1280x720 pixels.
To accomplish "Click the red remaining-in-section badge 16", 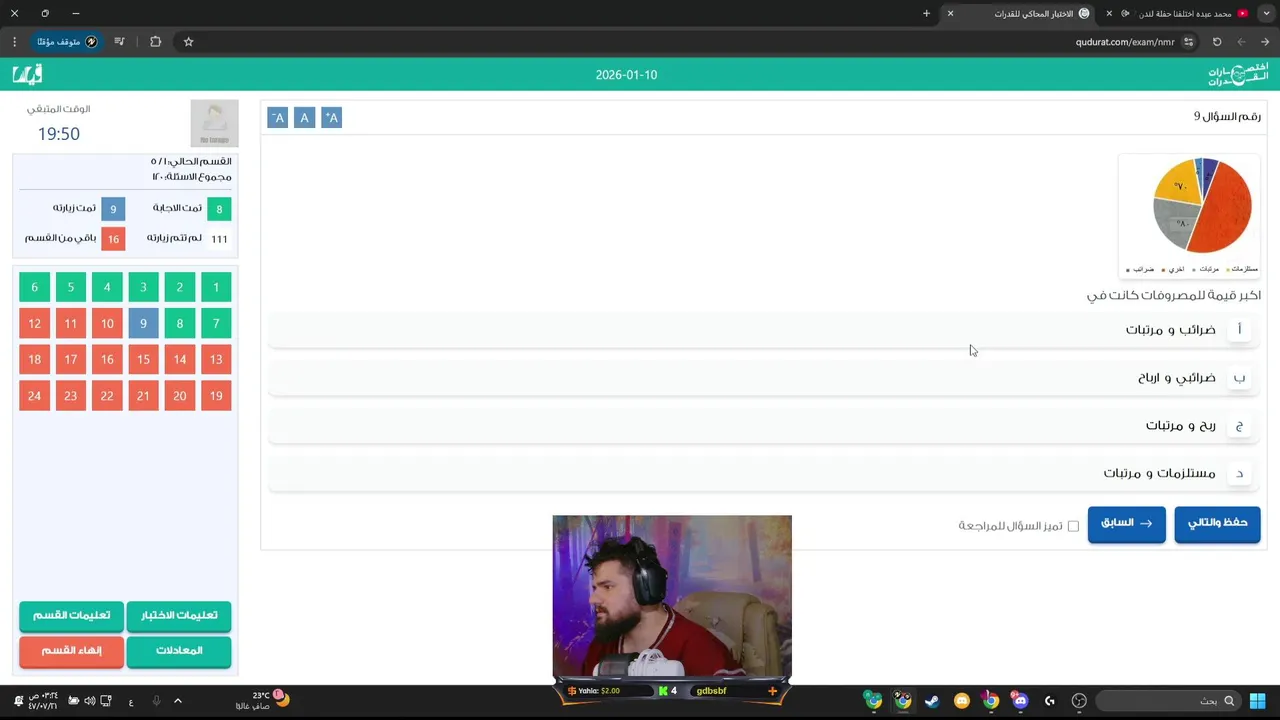I will pyautogui.click(x=113, y=239).
